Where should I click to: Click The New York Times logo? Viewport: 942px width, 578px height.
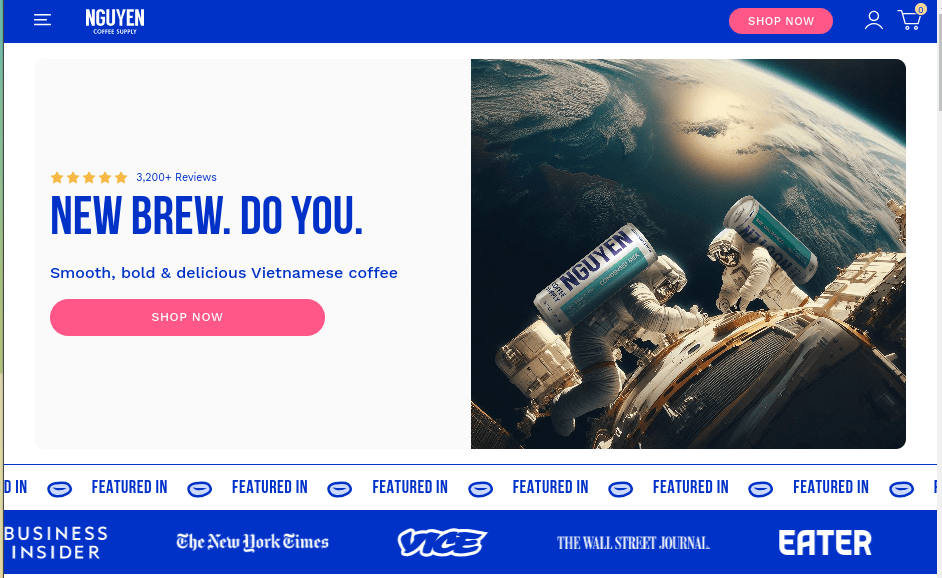coord(252,542)
